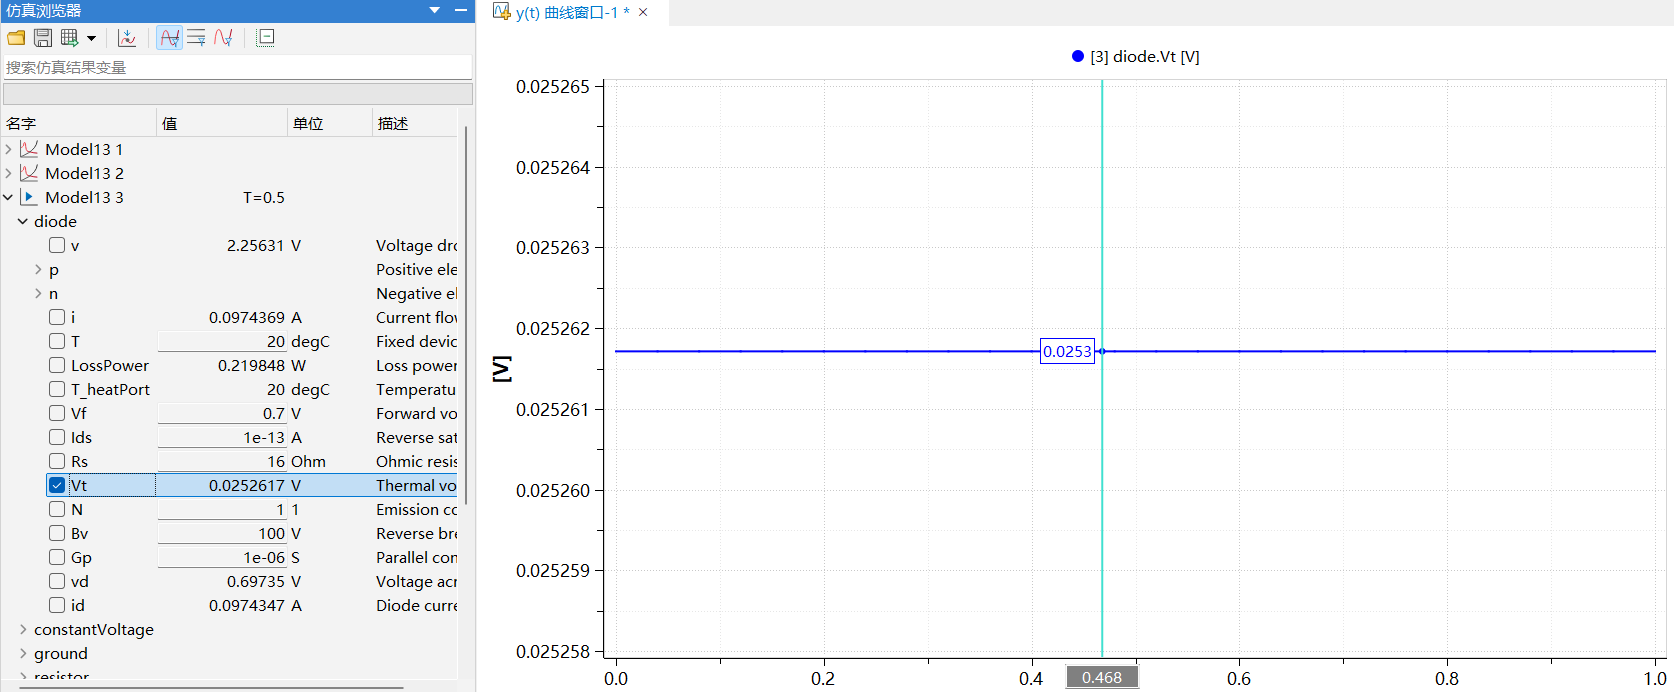Expand the Model13 2 result
The height and width of the screenshot is (692, 1674).
(9, 173)
